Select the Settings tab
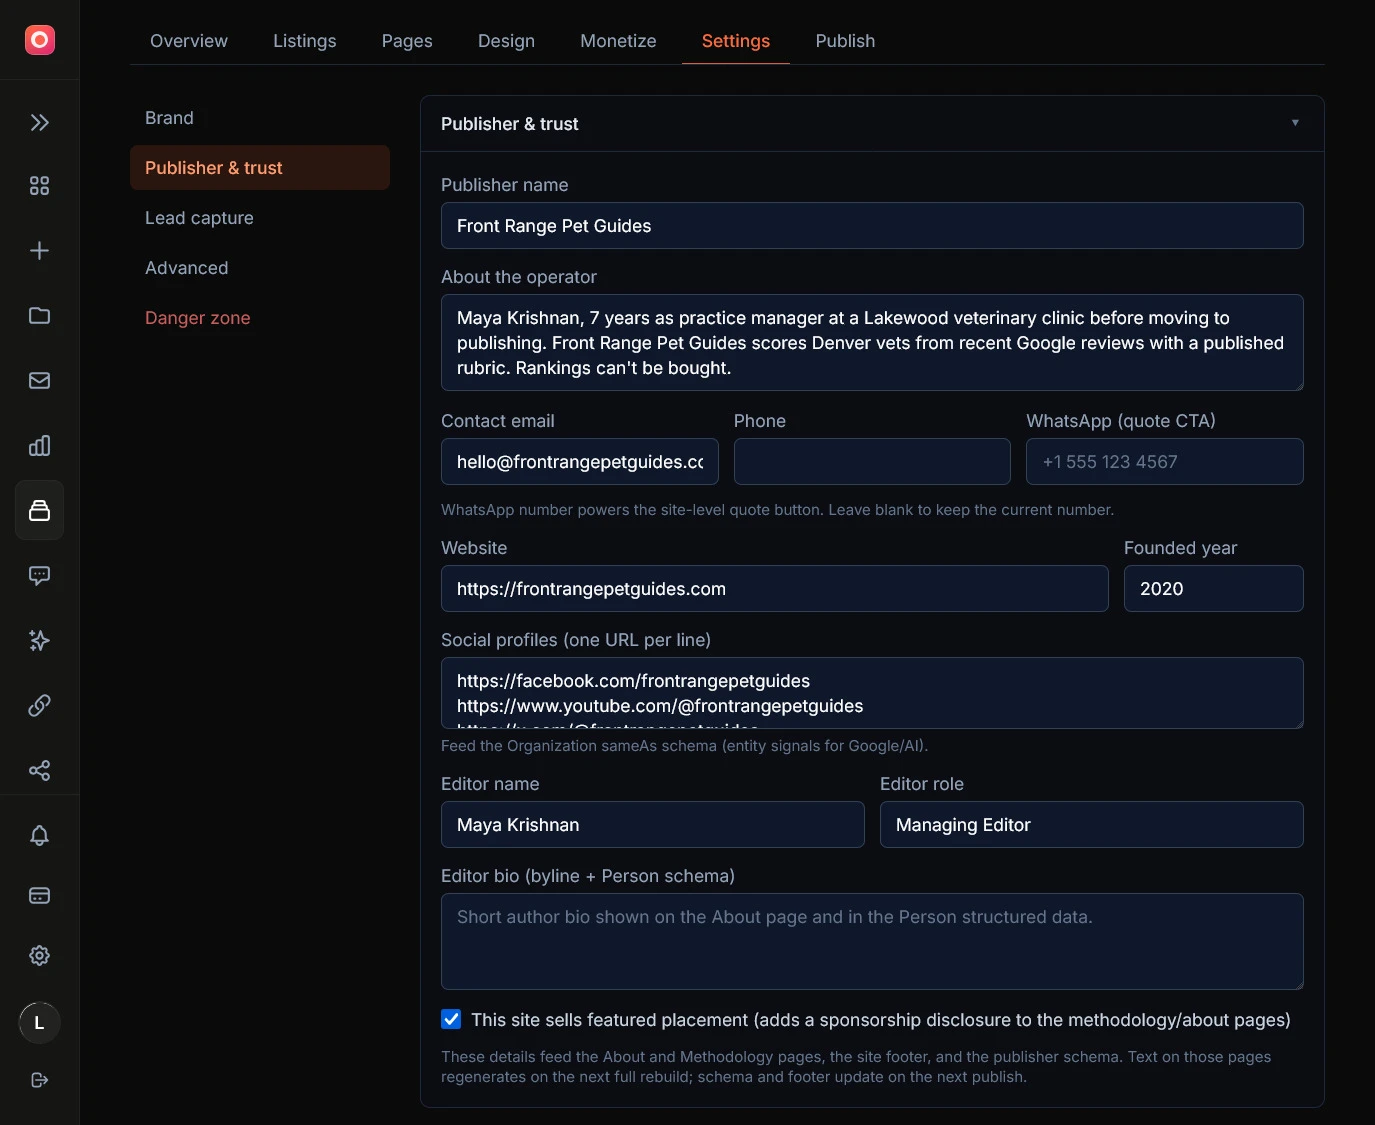Screen dimensions: 1375x1125 736,41
